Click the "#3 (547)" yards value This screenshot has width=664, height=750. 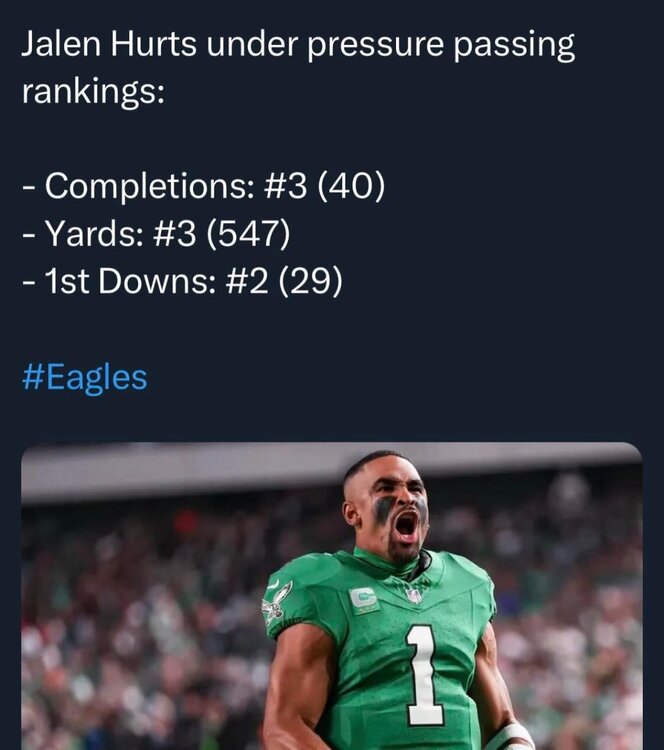click(220, 235)
